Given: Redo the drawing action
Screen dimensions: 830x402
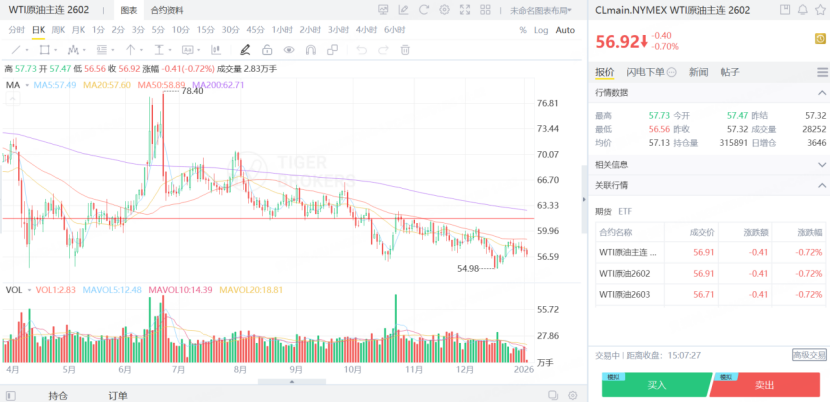Looking at the screenshot, I should [x=383, y=50].
